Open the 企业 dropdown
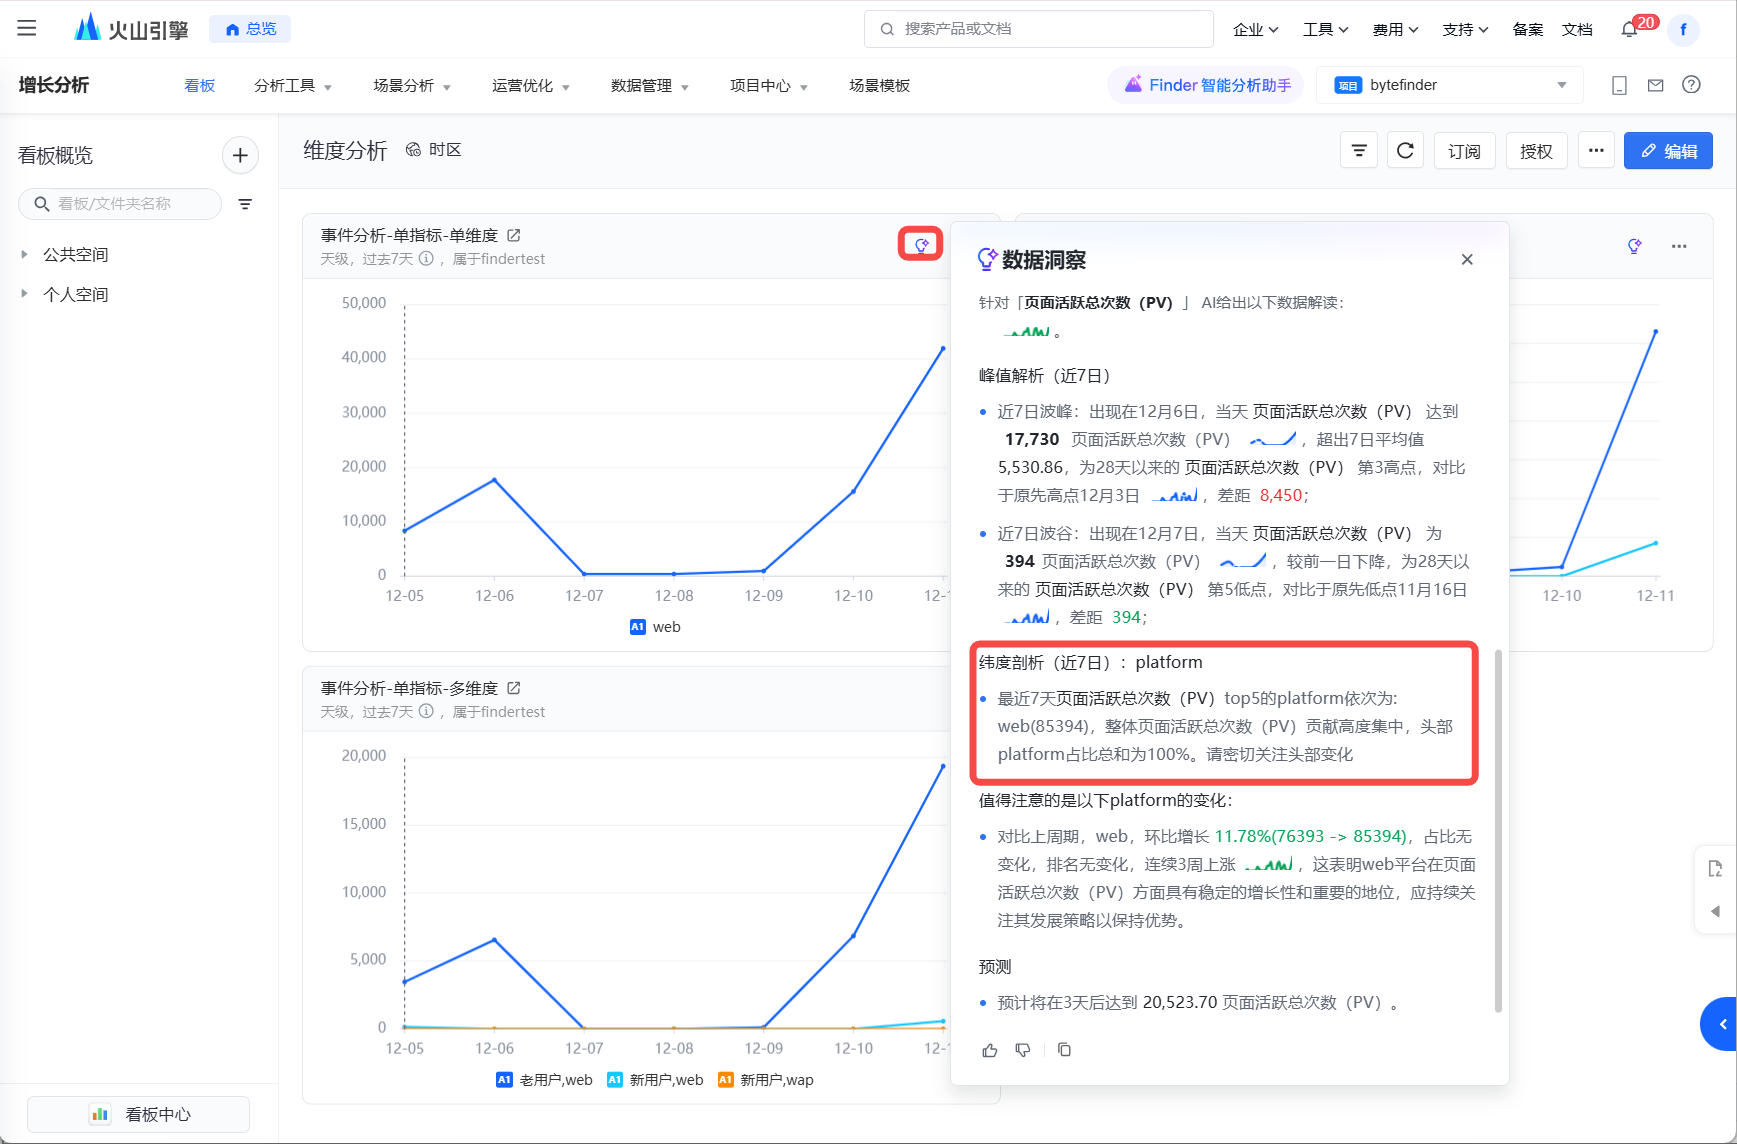 1256,30
